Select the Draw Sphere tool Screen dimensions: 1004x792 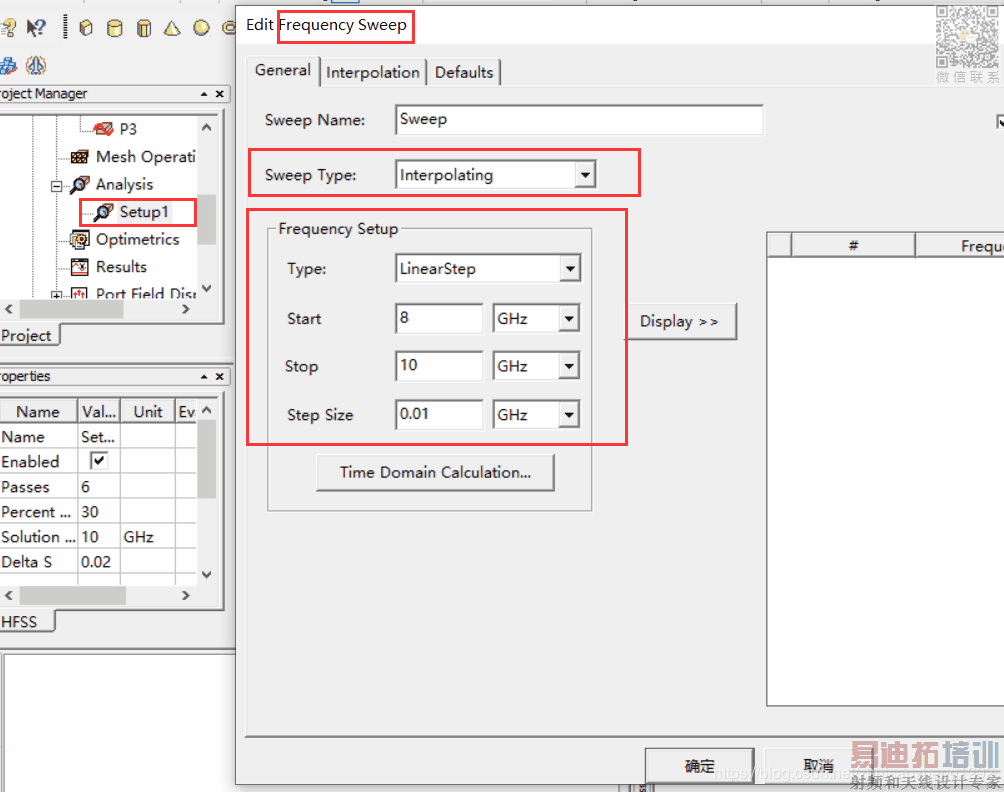pos(201,28)
